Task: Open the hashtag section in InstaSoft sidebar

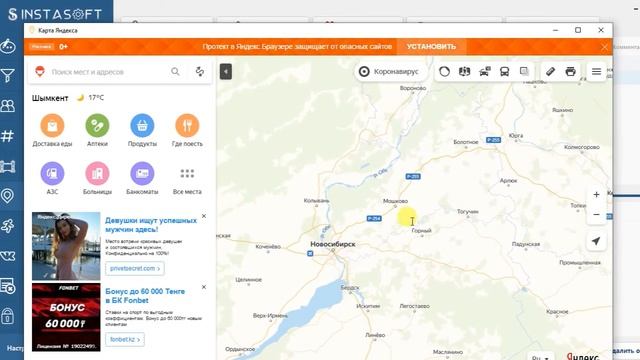Action: click(8, 136)
